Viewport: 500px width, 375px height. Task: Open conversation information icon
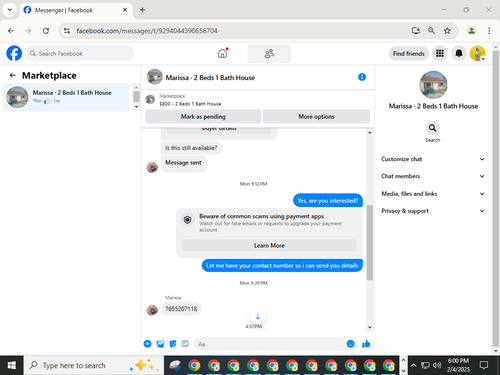362,77
